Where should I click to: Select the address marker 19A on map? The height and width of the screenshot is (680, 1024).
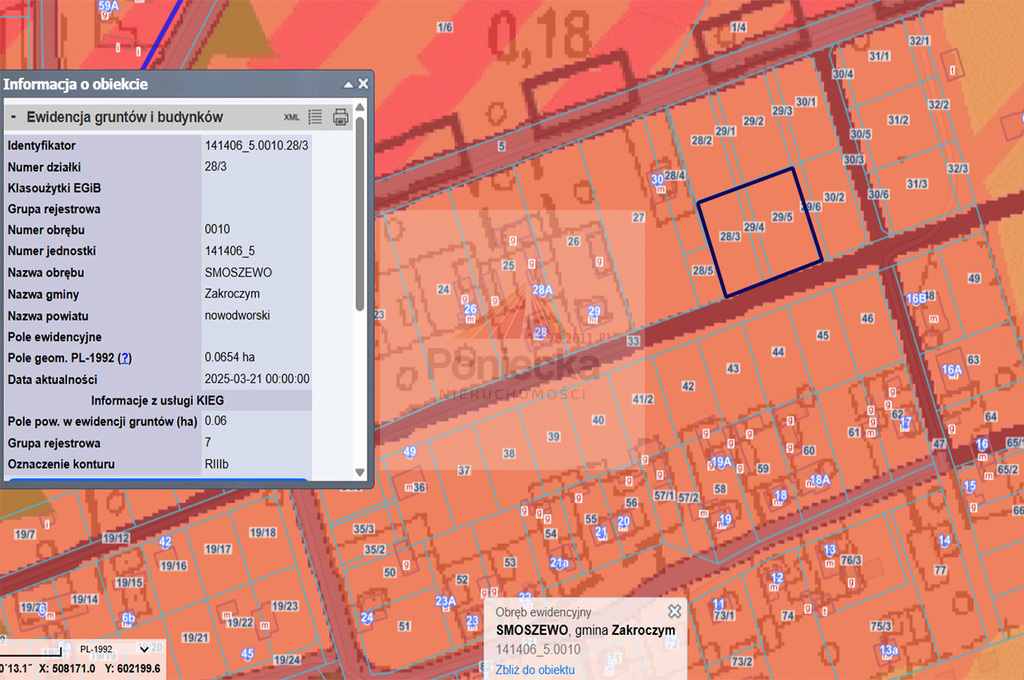click(721, 461)
